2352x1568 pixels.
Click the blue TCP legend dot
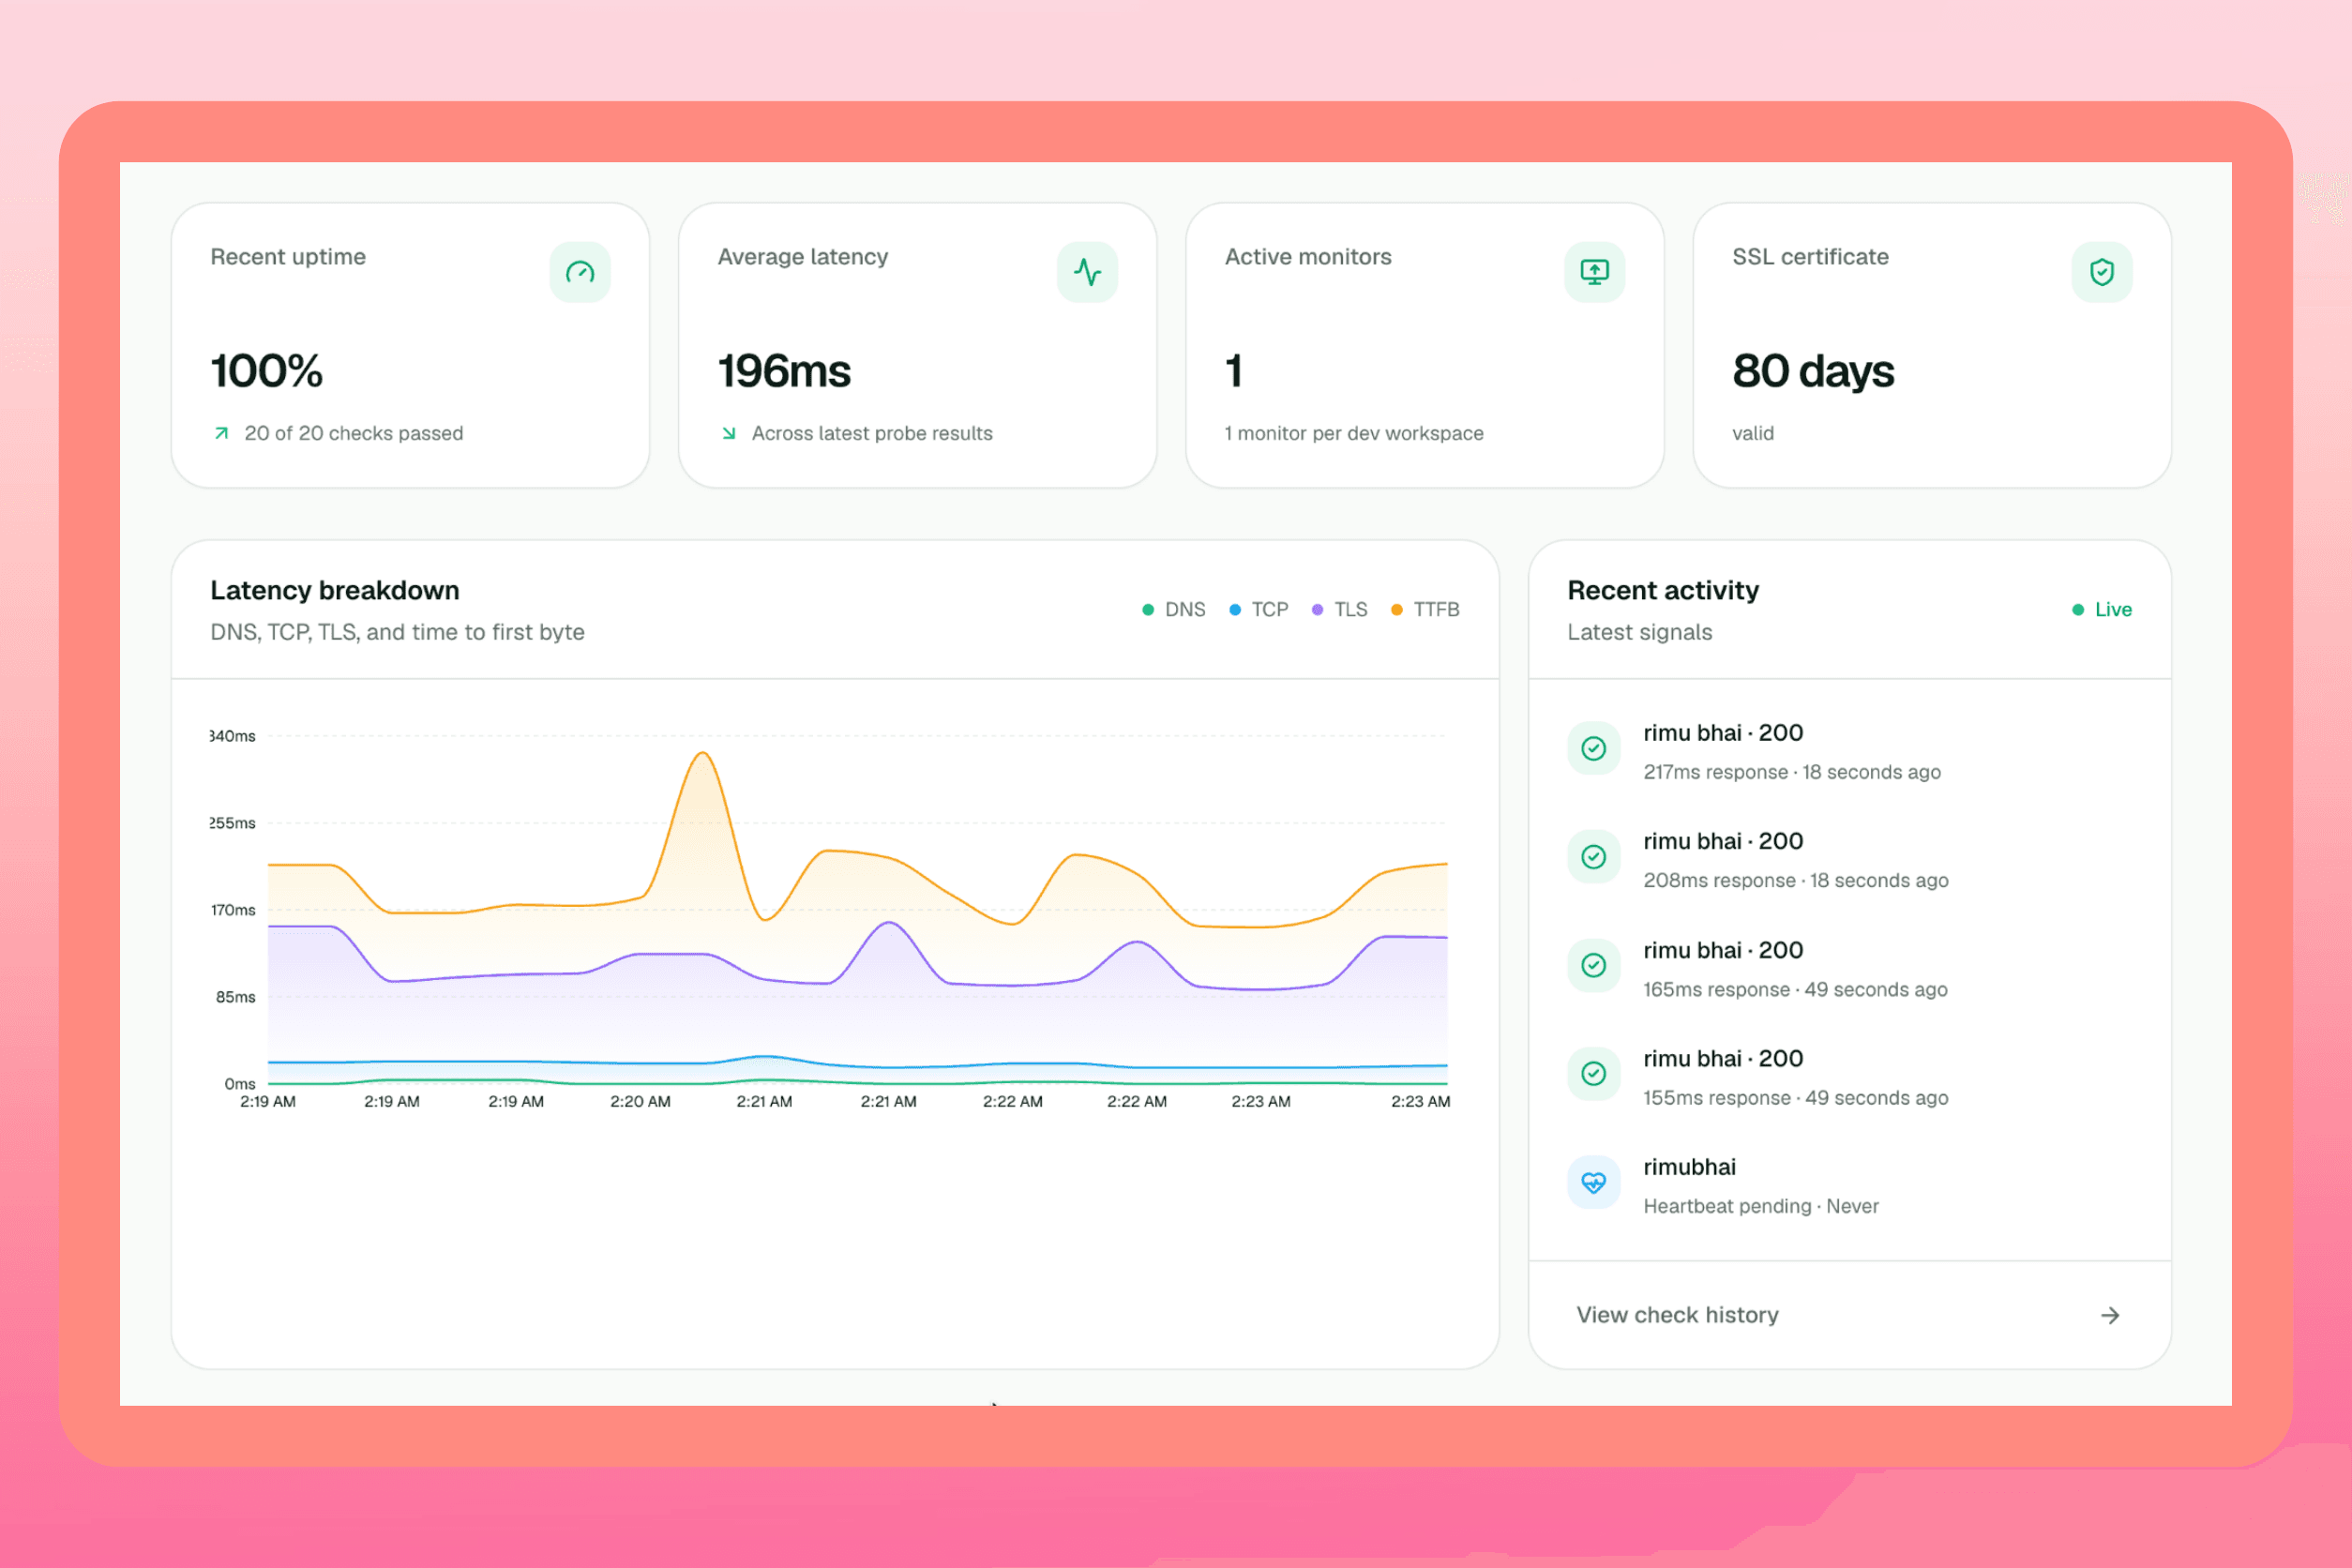pos(1235,610)
